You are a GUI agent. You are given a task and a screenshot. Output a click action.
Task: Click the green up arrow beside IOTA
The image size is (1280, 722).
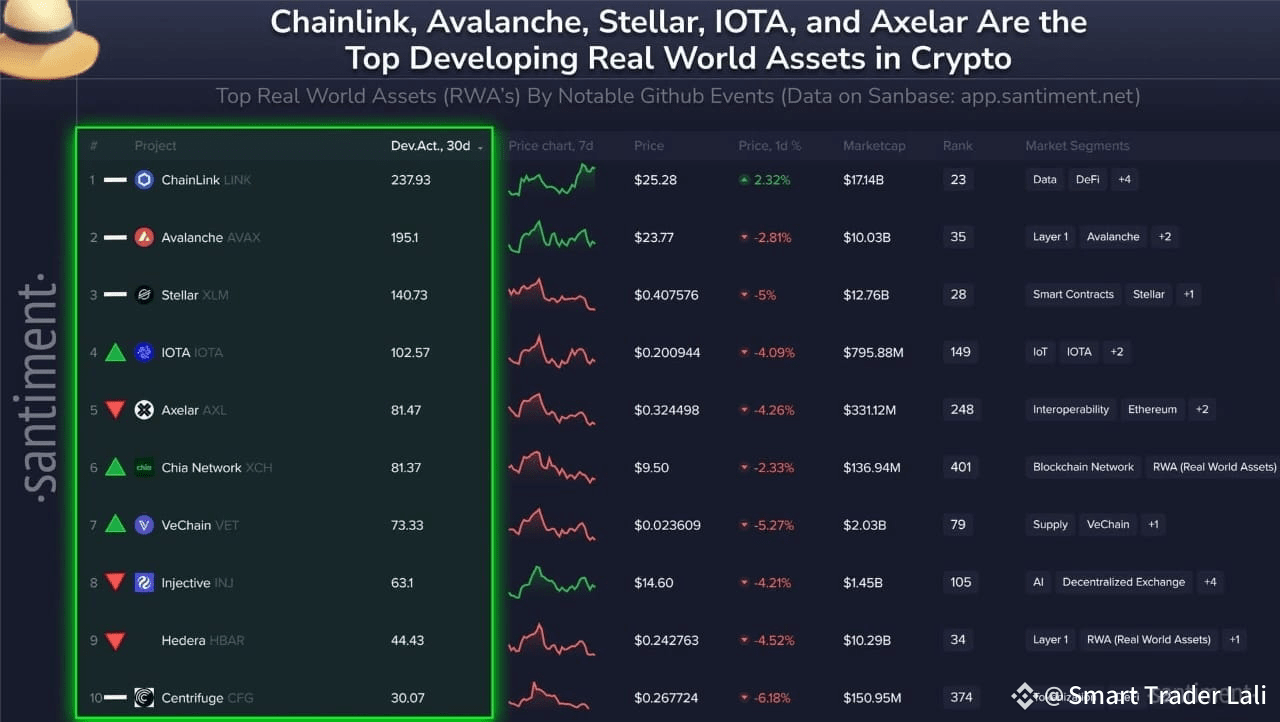[114, 352]
